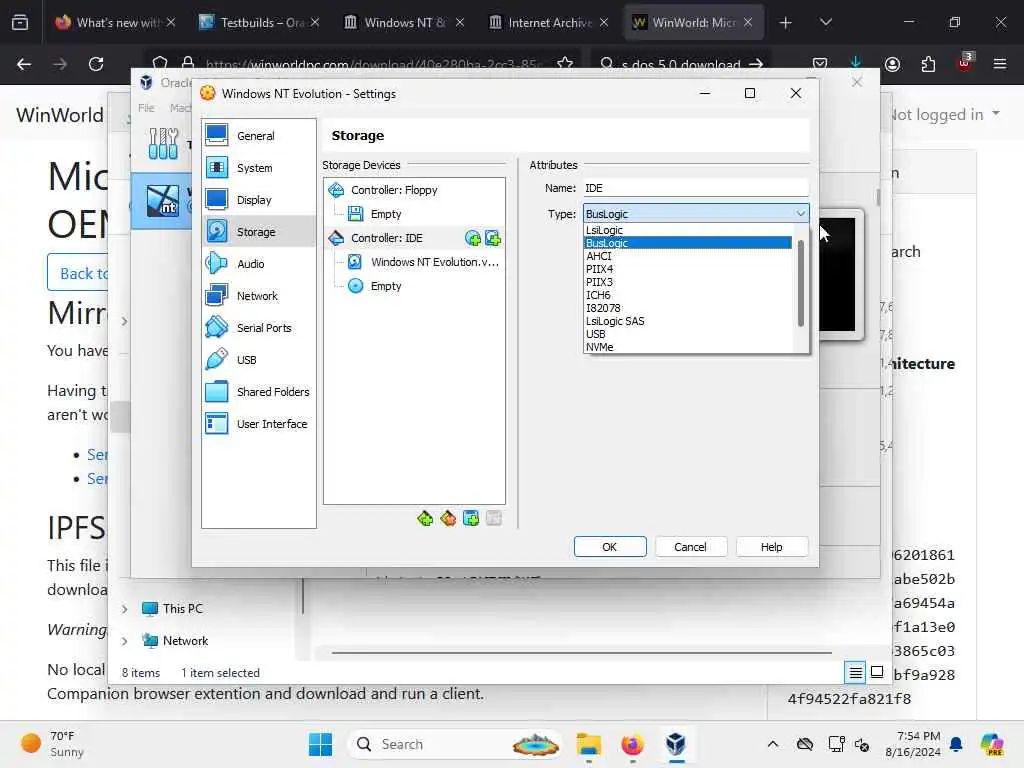Confirm settings with OK button
1024x768 pixels.
point(610,547)
